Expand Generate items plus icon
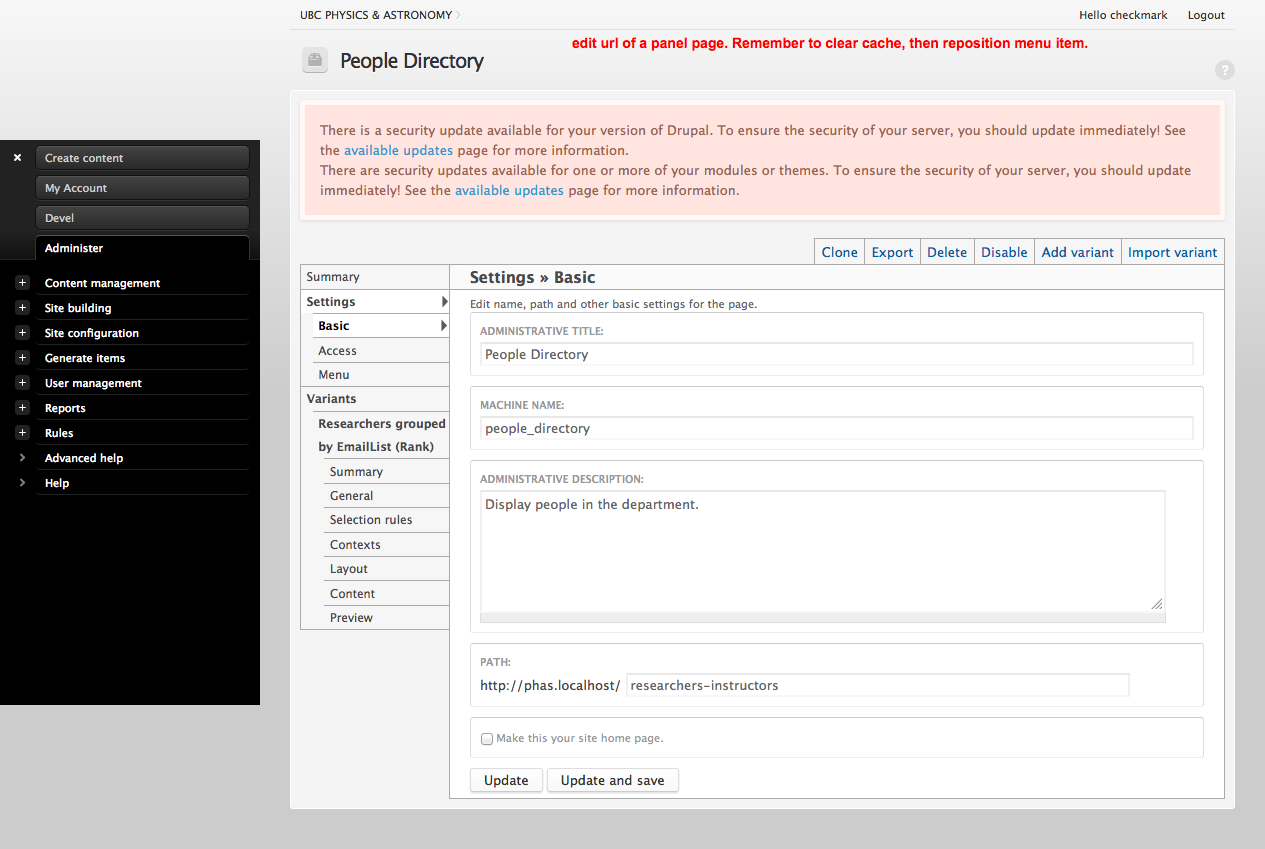The width and height of the screenshot is (1265, 849). 22,358
